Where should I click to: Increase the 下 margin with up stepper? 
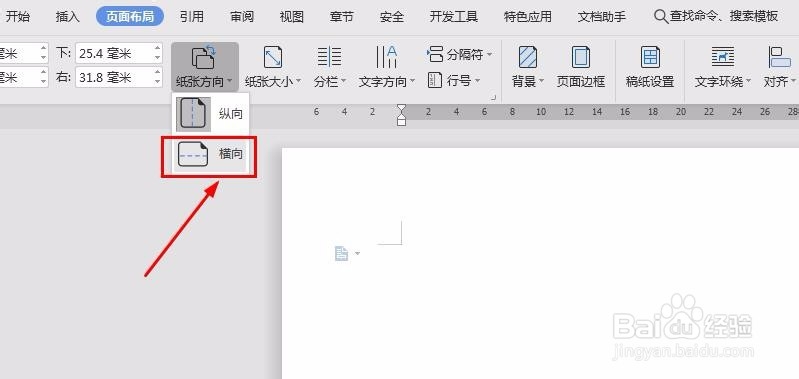[x=157, y=48]
